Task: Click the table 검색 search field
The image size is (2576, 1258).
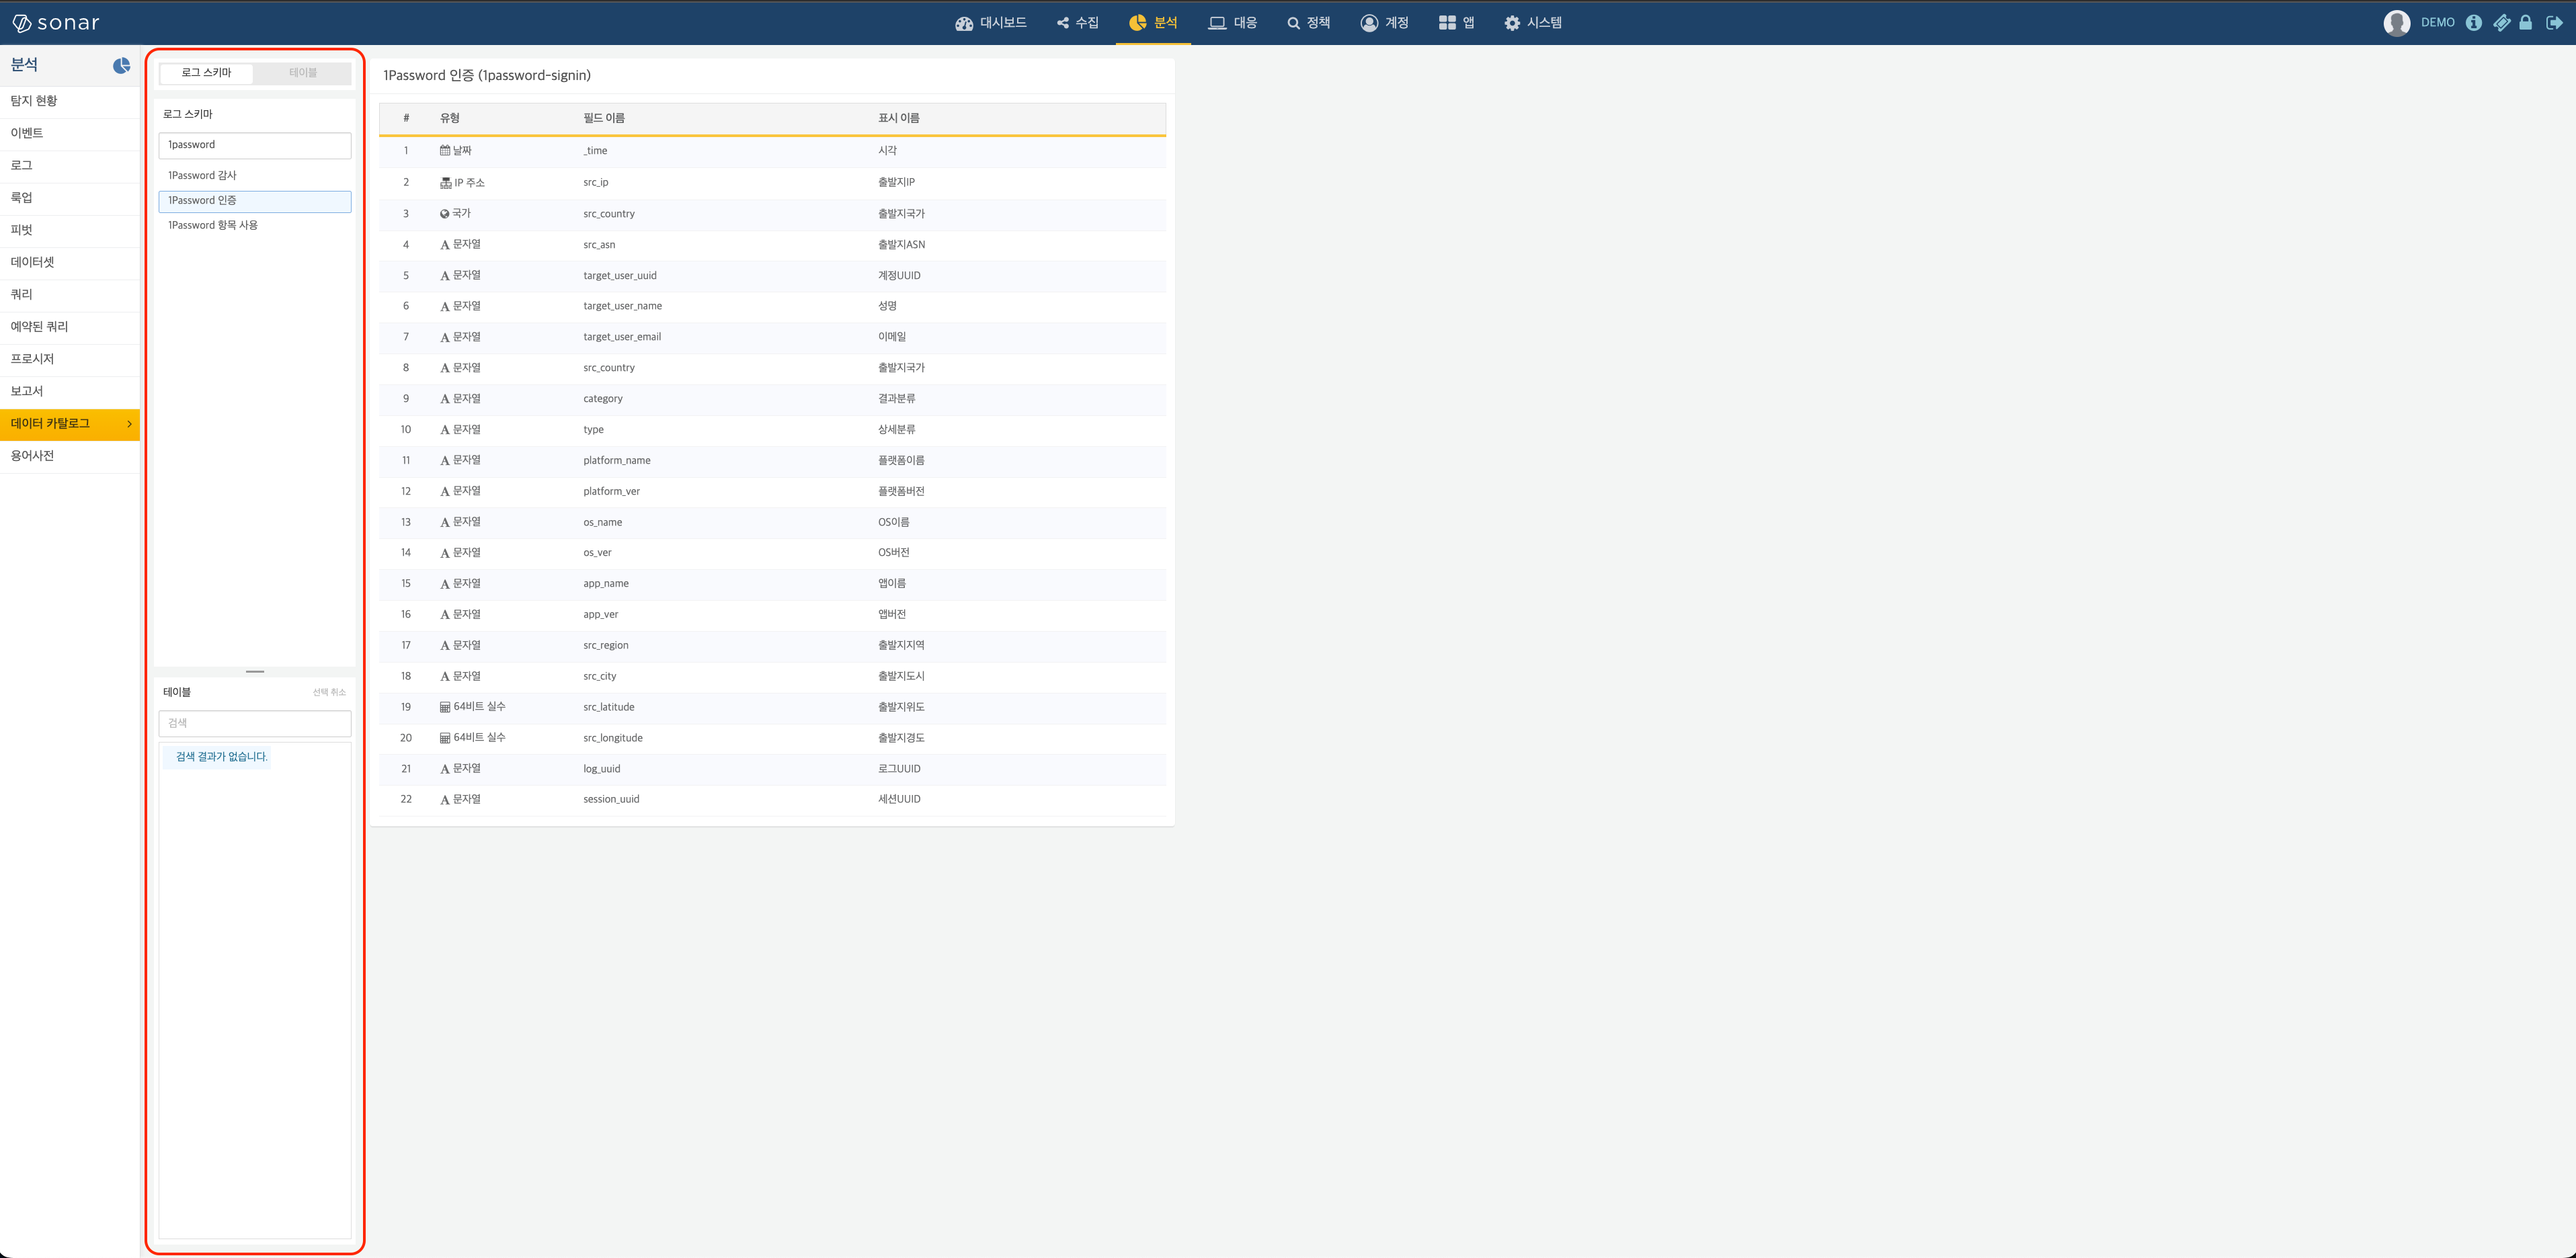Action: 255,723
